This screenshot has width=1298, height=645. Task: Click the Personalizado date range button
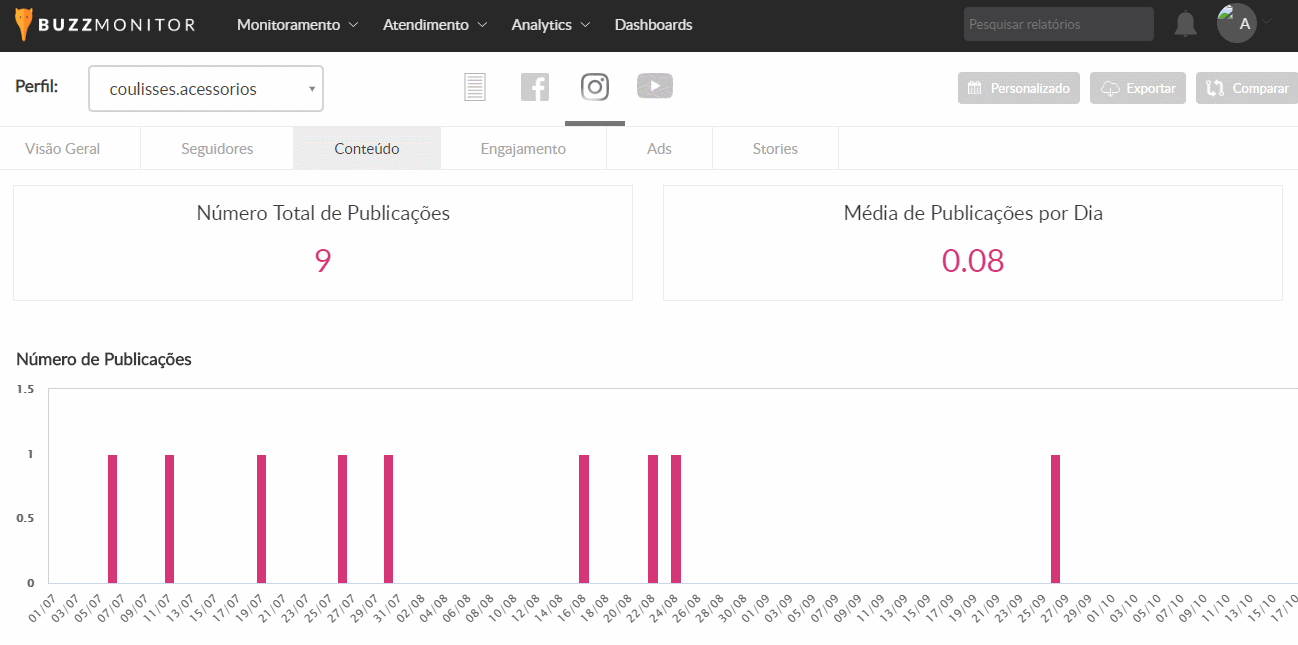point(1019,88)
